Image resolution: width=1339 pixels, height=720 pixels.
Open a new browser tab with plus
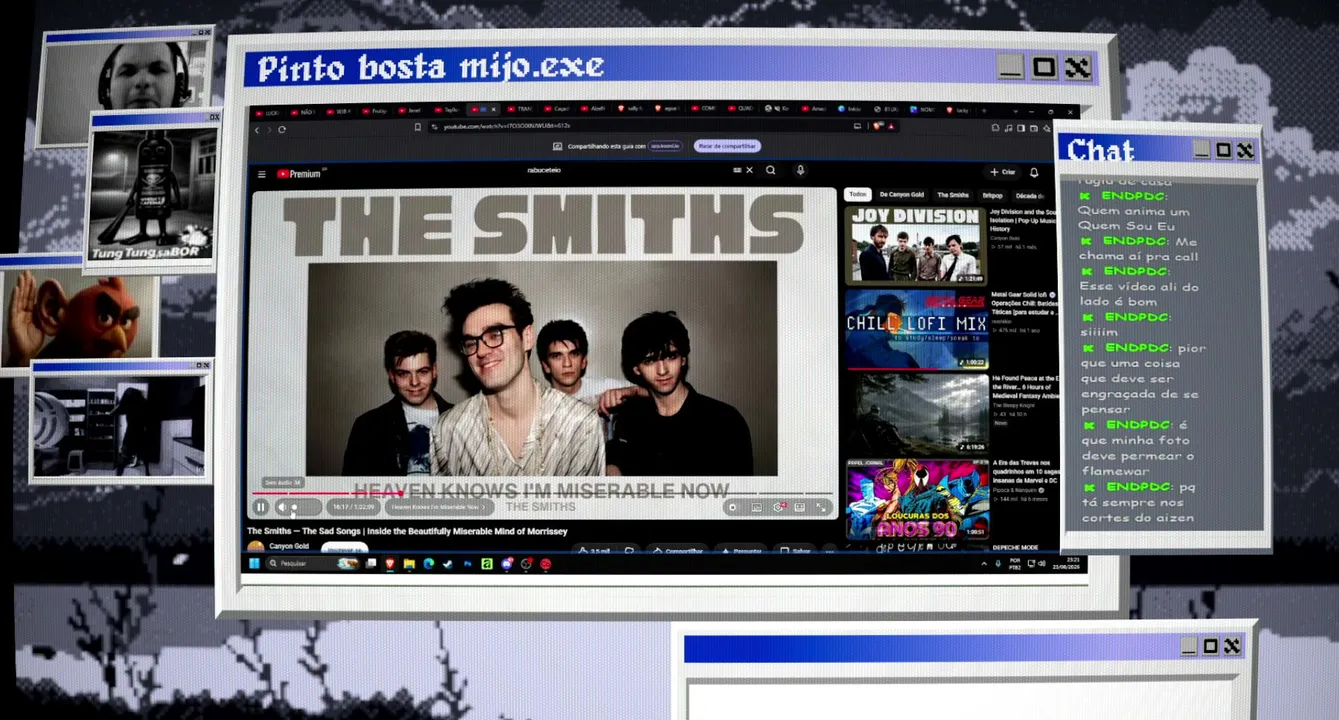point(985,110)
